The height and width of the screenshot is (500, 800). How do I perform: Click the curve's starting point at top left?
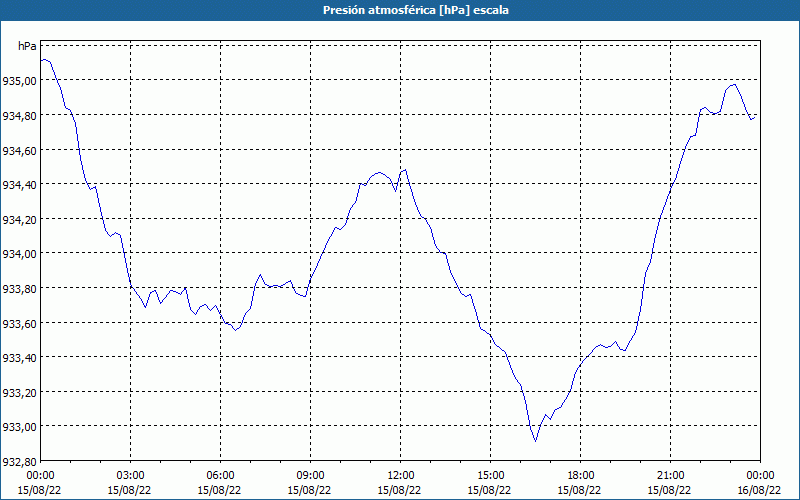(x=42, y=60)
